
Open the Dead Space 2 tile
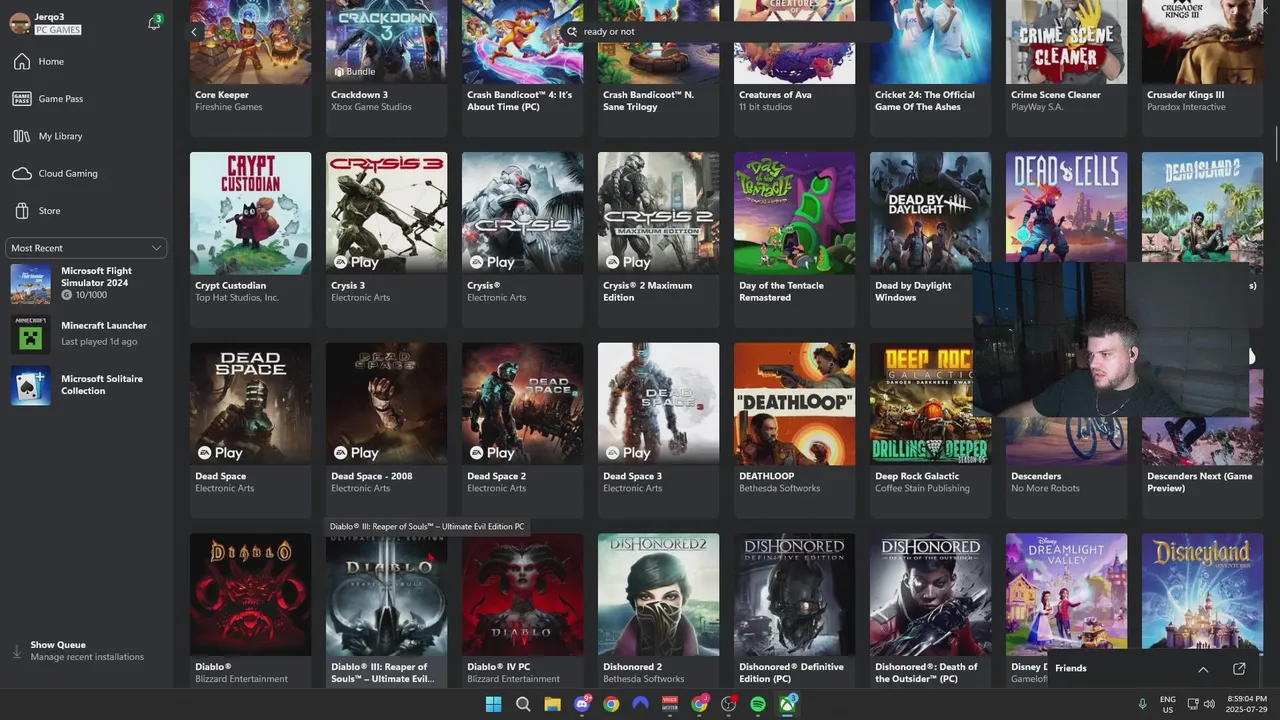point(522,430)
